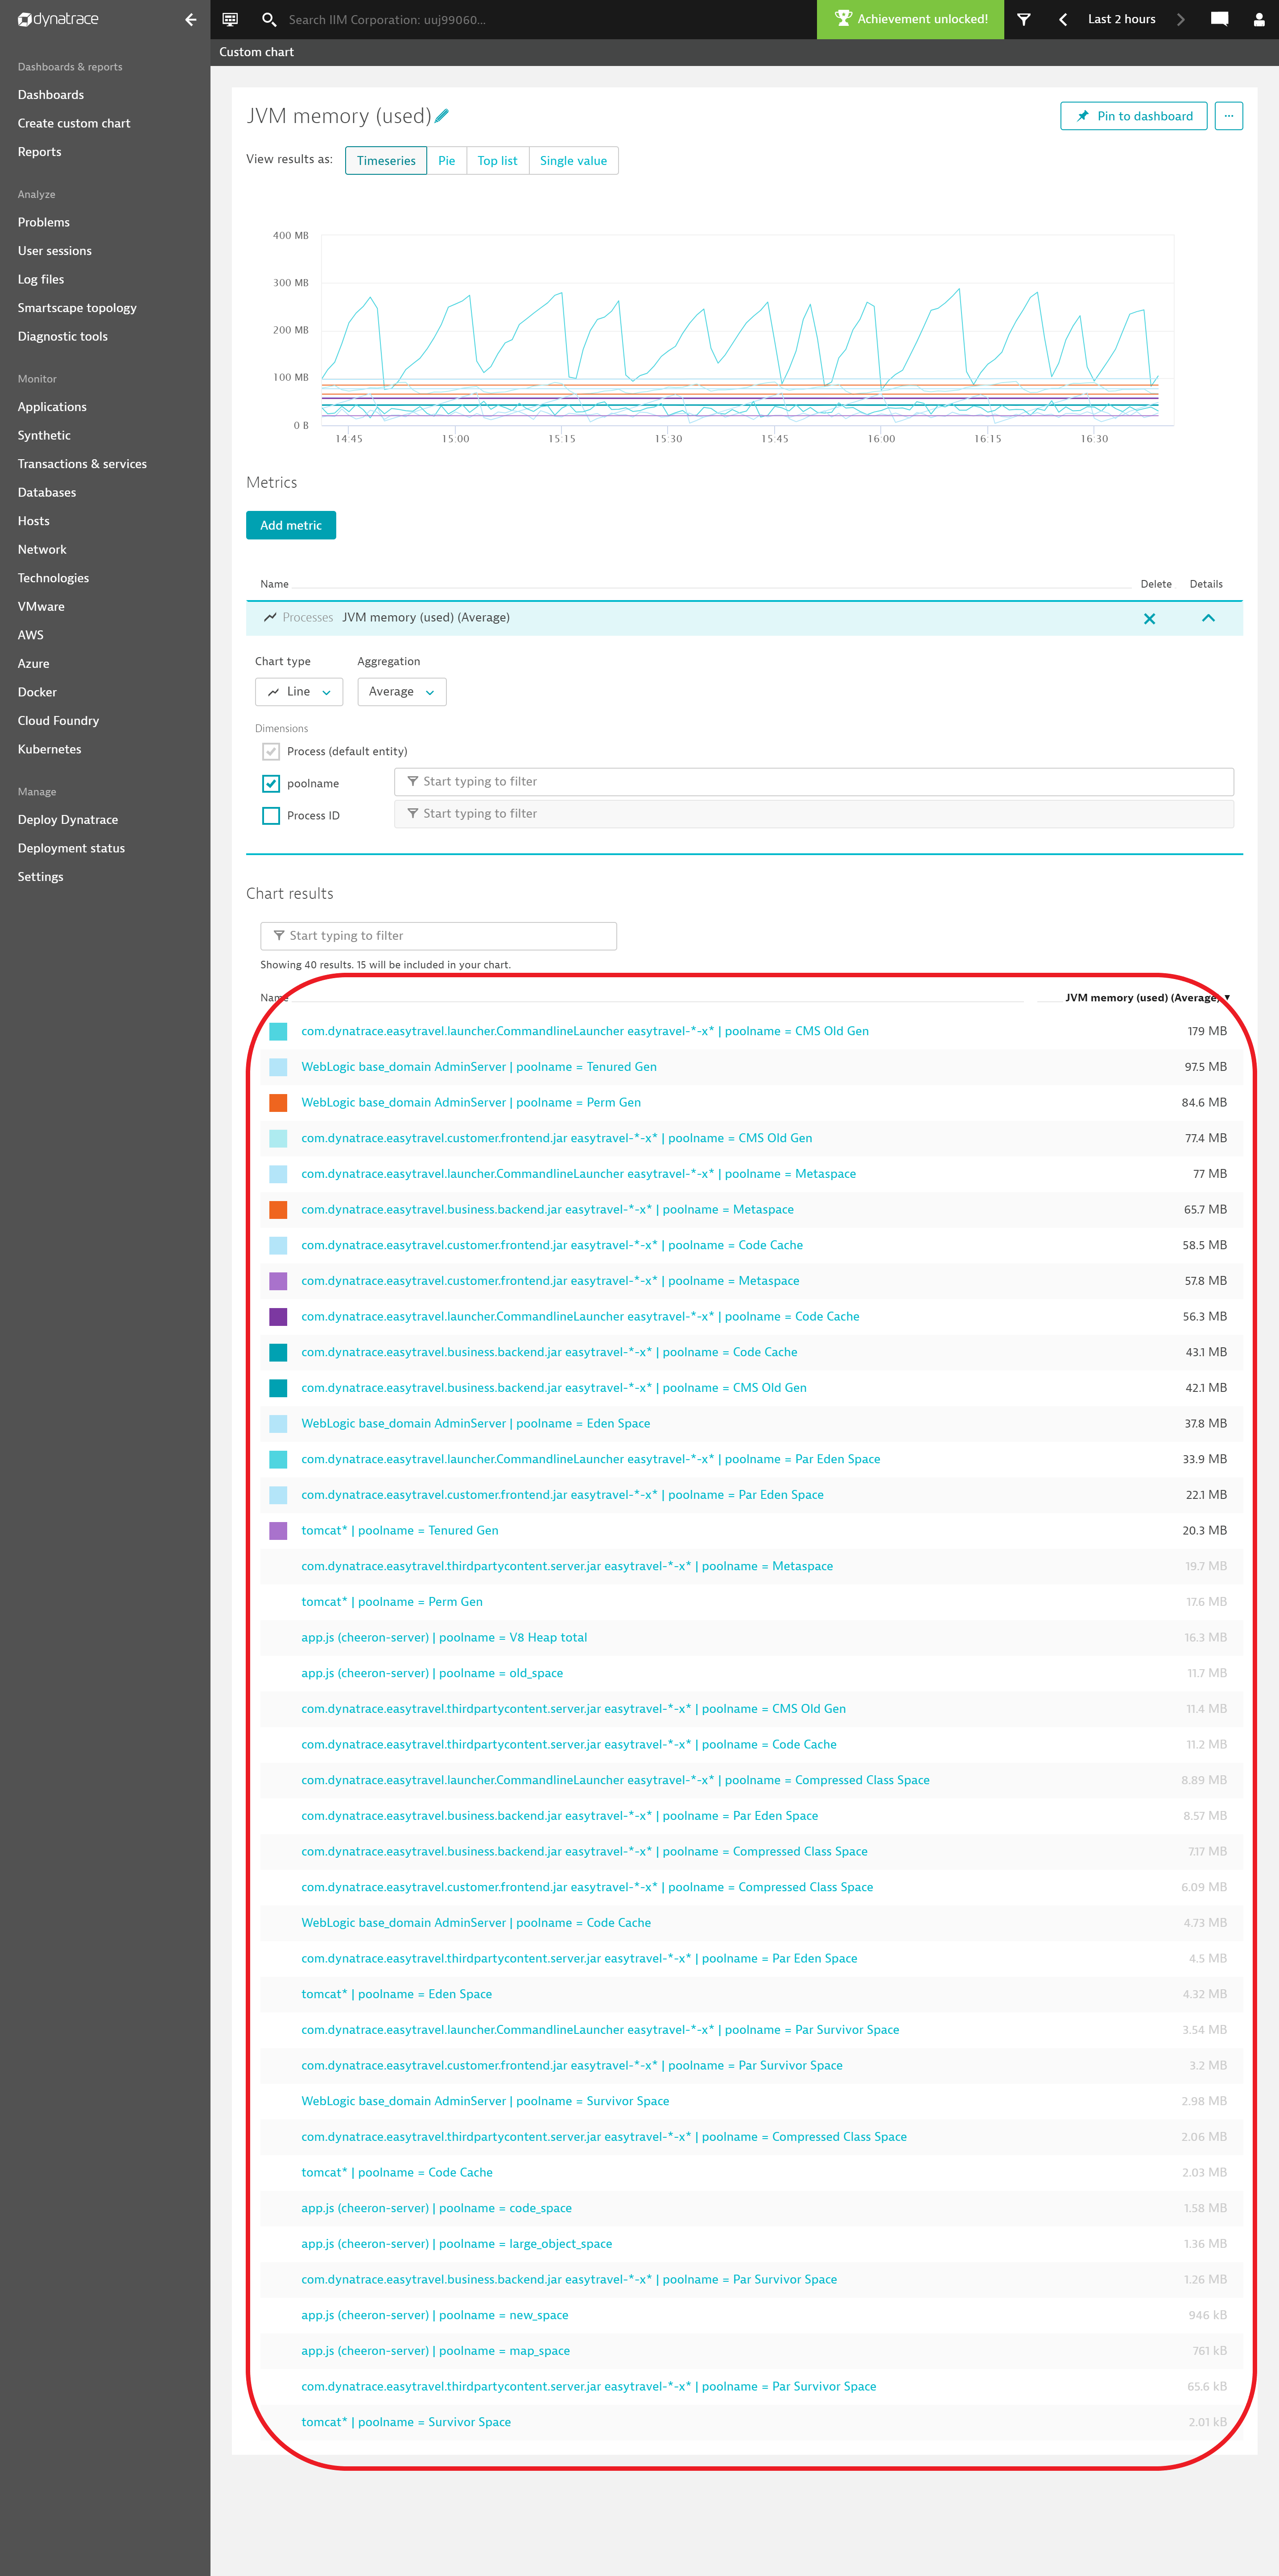Open the Average aggregation dropdown
Image resolution: width=1279 pixels, height=2576 pixels.
pyautogui.click(x=401, y=691)
